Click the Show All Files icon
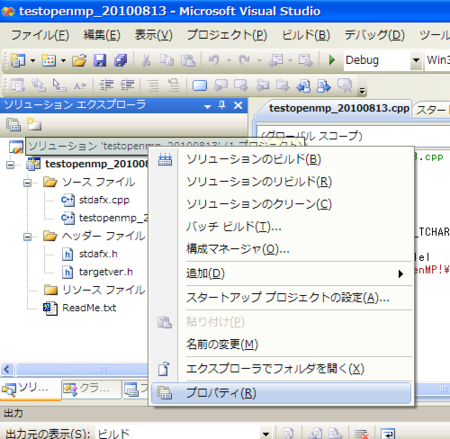This screenshot has height=439, width=450. [34, 125]
